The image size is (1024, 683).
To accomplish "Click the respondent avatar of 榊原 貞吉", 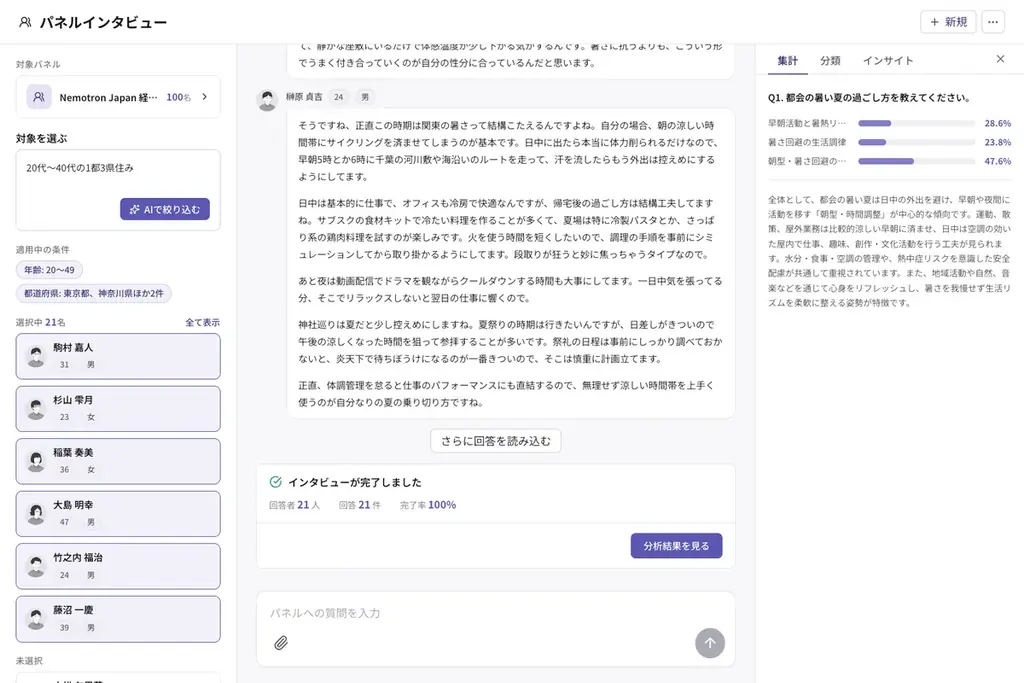I will (267, 100).
